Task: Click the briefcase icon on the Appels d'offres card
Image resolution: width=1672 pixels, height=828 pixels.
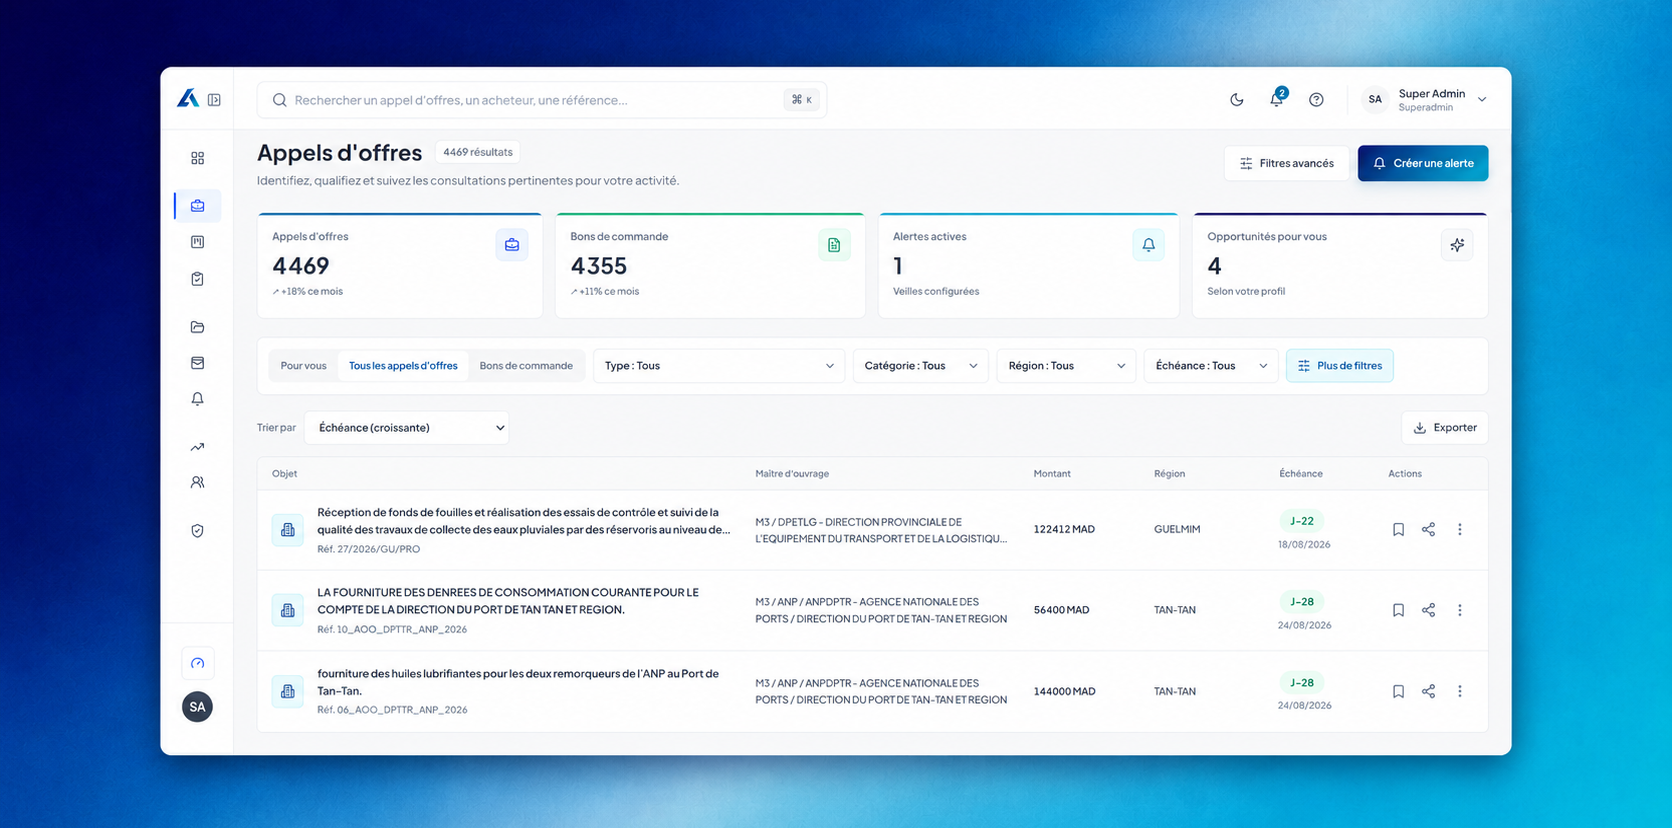Action: pyautogui.click(x=512, y=245)
